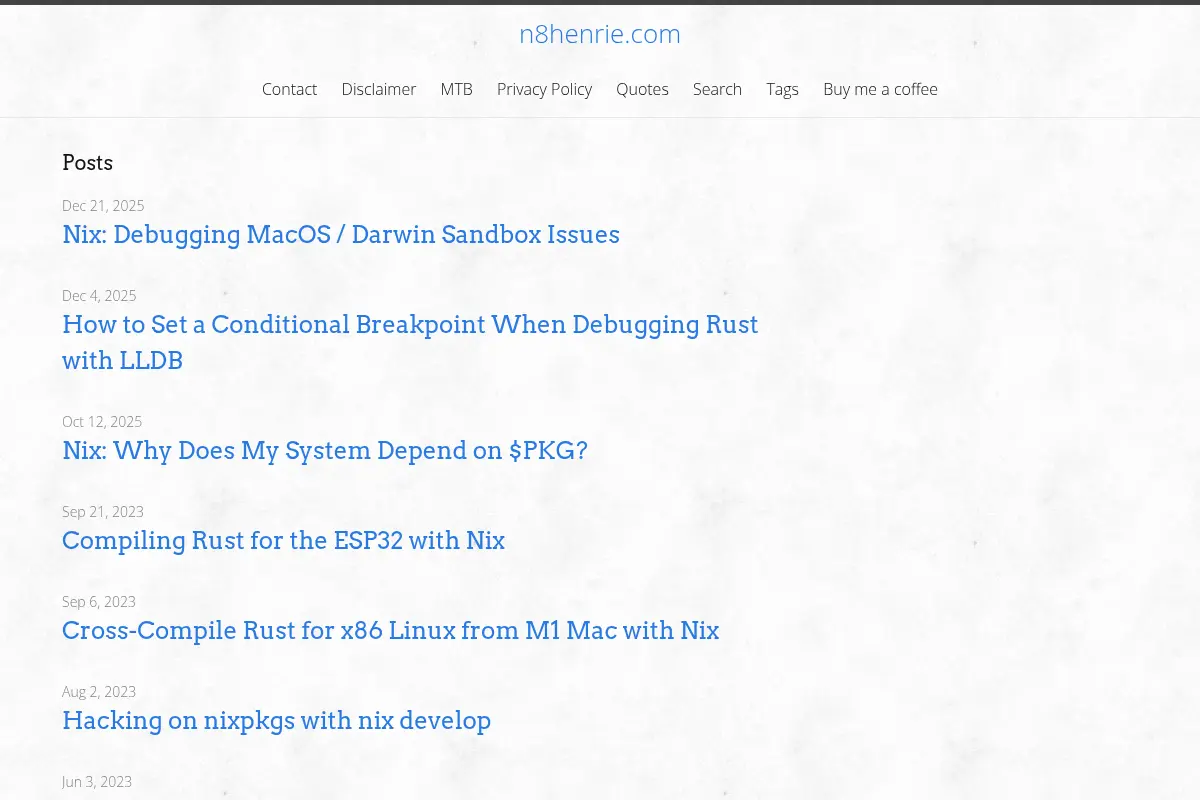Image resolution: width=1200 pixels, height=800 pixels.
Task: Visit the Quotes page
Action: coord(642,89)
